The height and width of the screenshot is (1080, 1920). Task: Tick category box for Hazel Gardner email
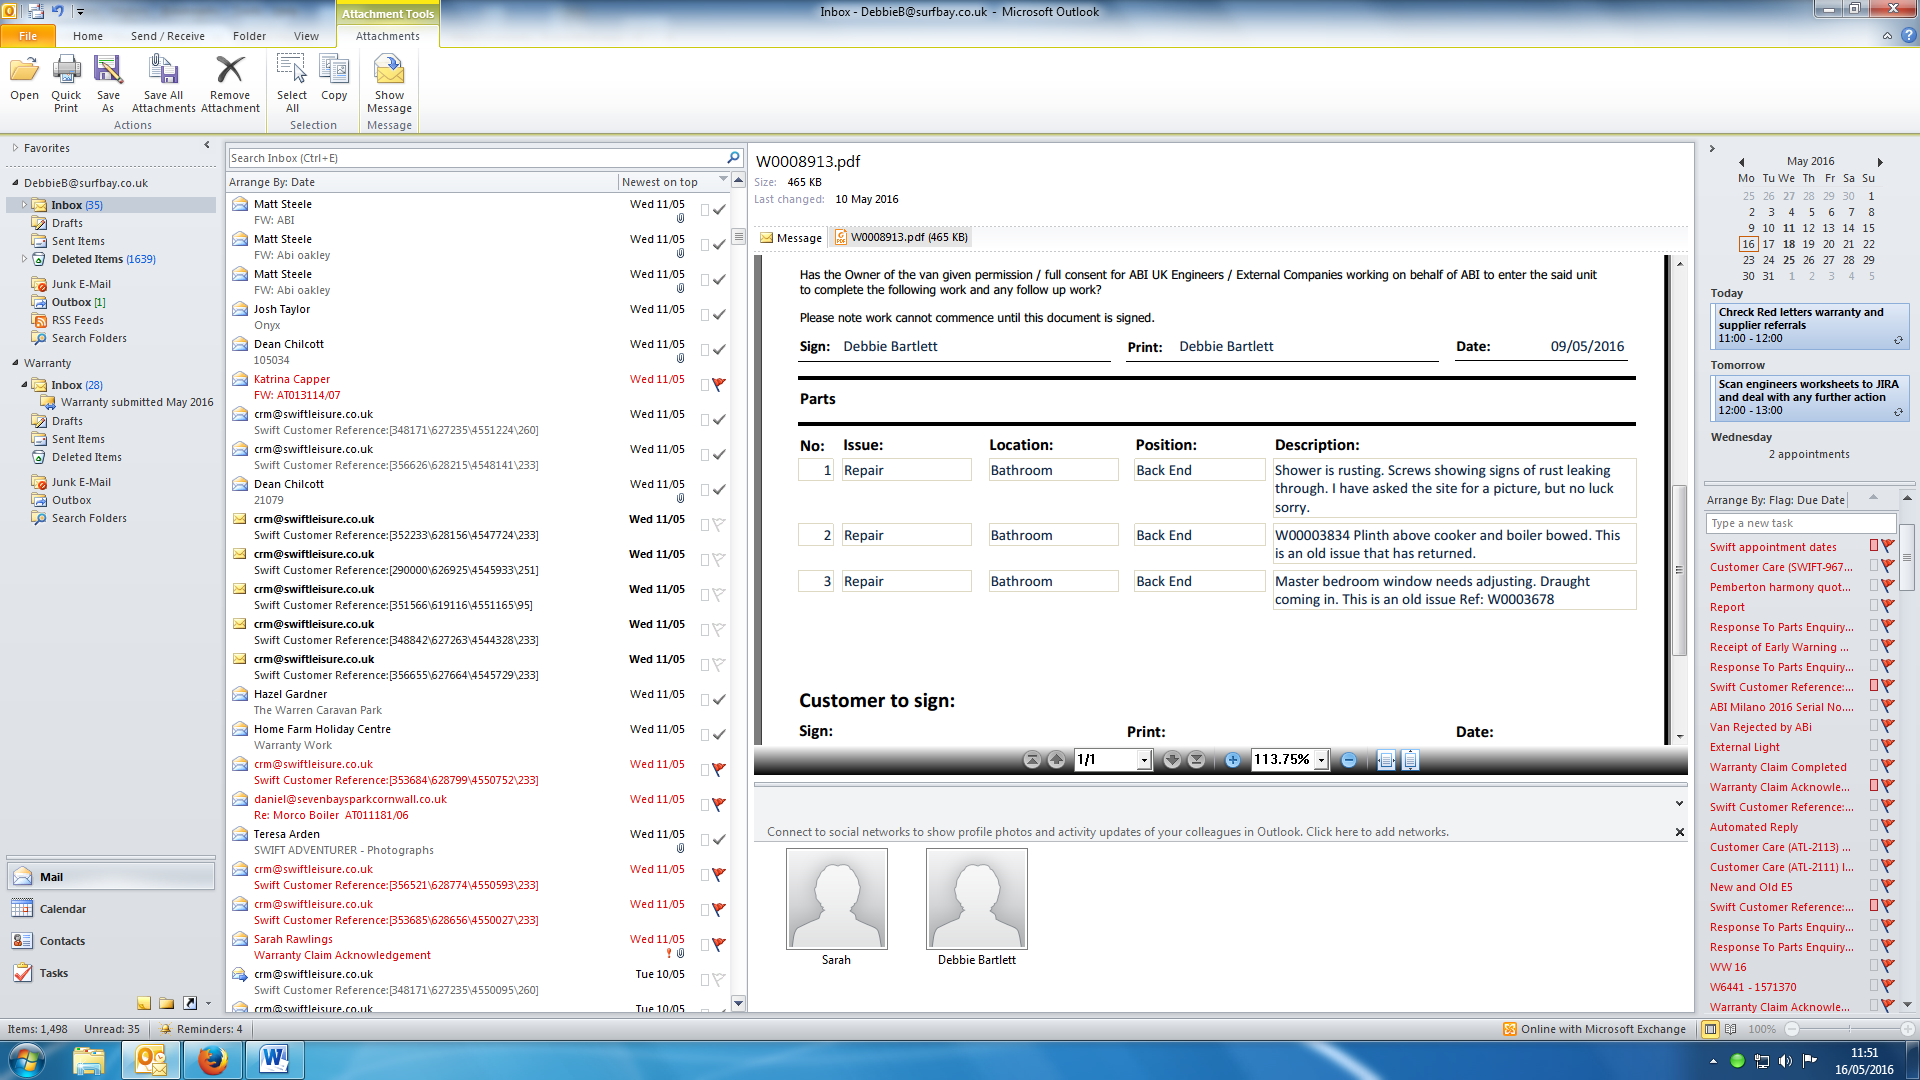(705, 699)
